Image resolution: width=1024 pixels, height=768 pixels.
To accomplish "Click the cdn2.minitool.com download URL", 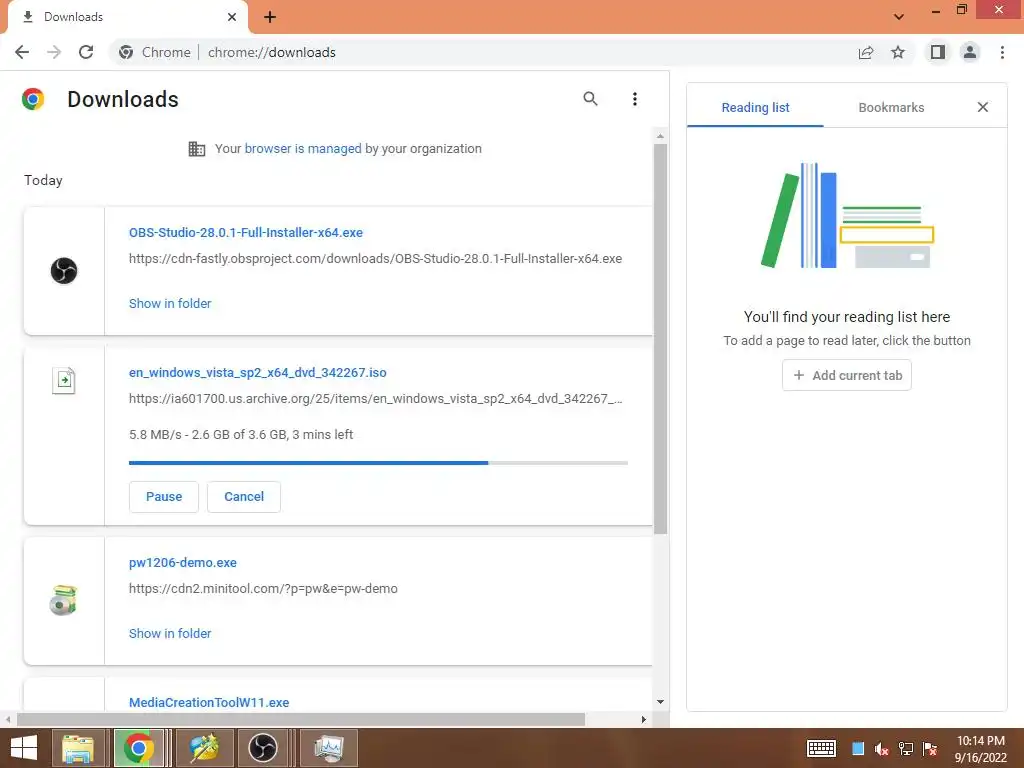I will 263,589.
